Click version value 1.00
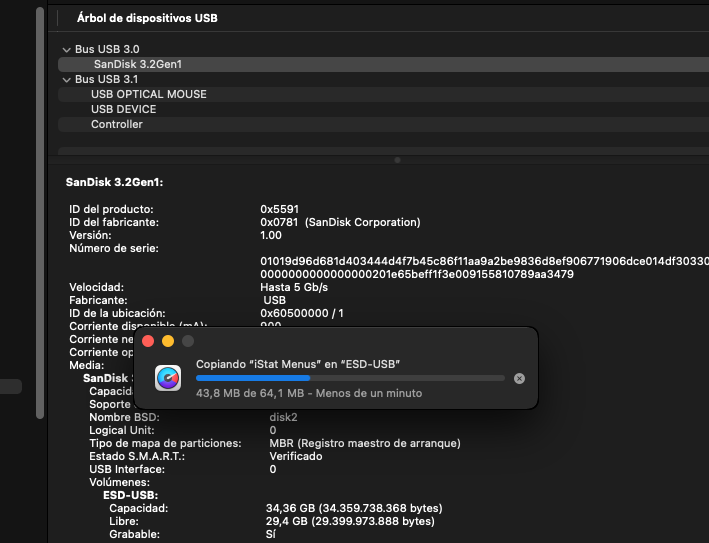 click(271, 236)
